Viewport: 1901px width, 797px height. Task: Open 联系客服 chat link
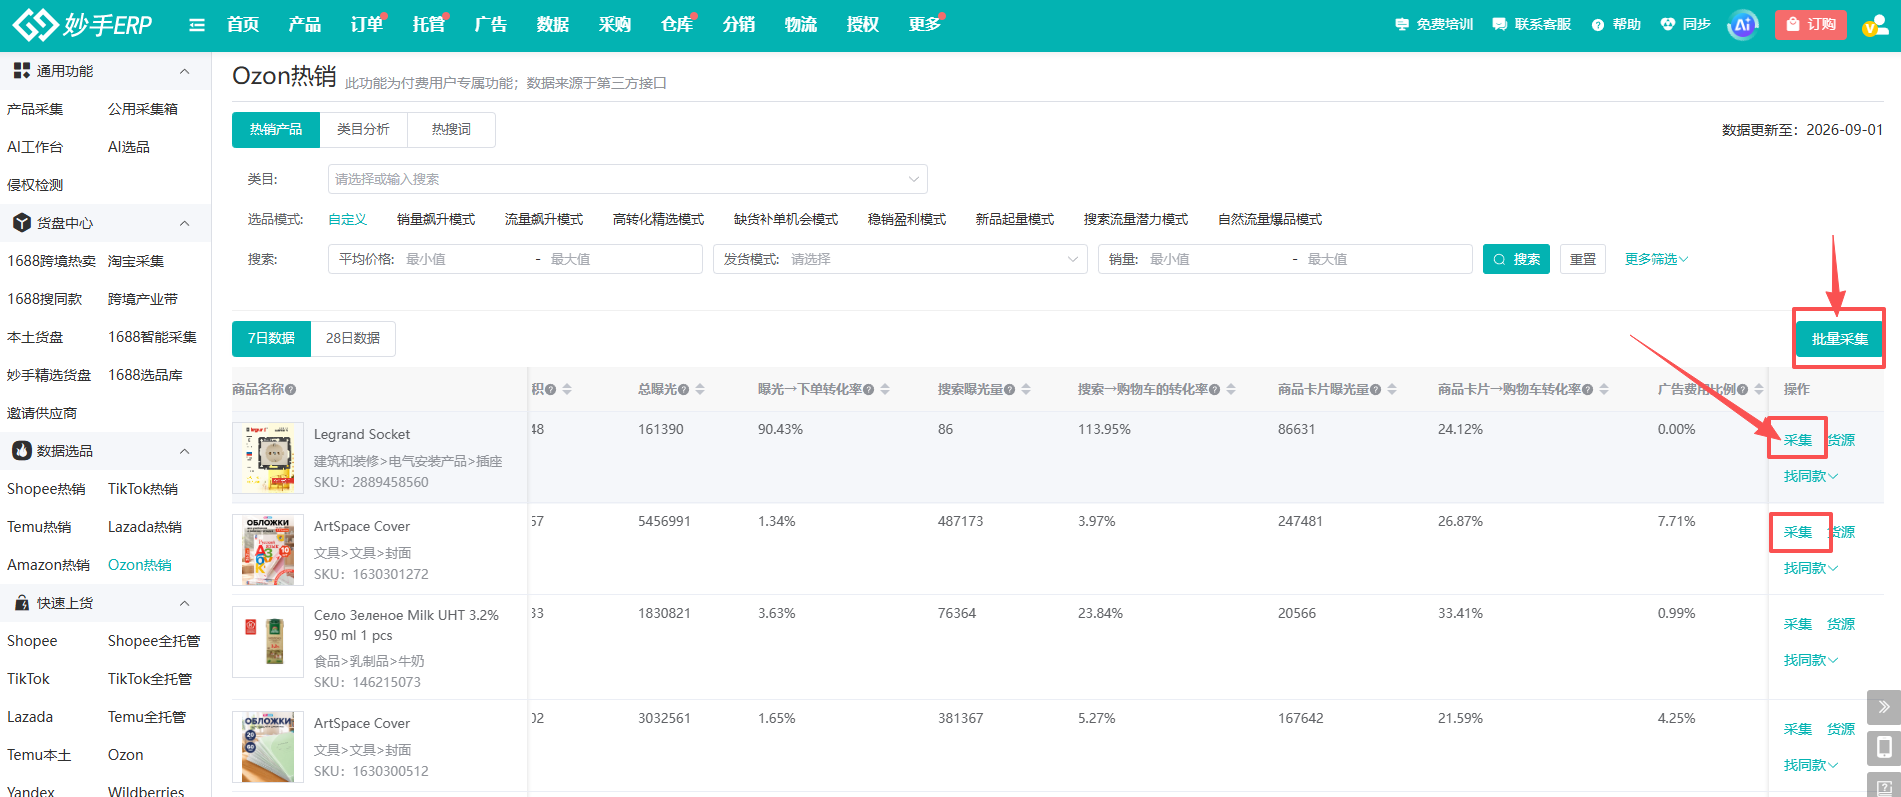(1531, 24)
